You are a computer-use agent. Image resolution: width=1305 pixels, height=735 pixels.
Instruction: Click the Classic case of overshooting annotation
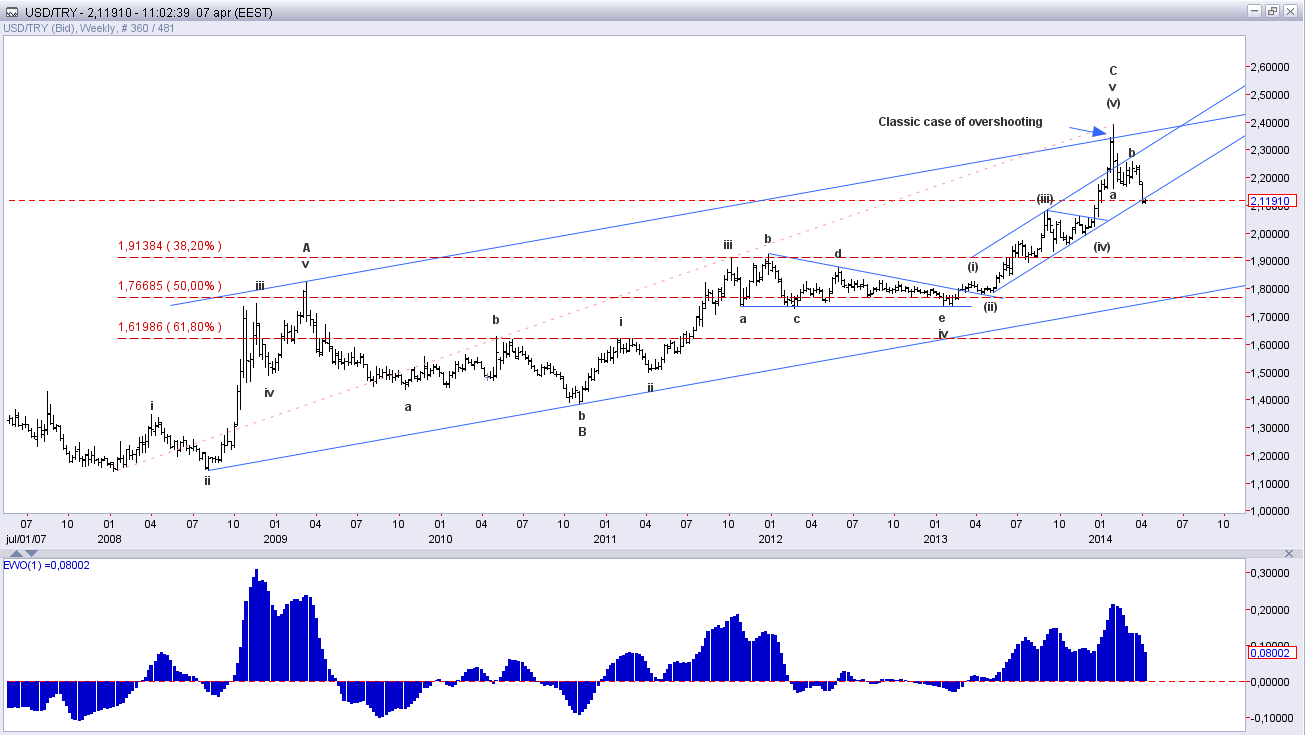(x=959, y=122)
